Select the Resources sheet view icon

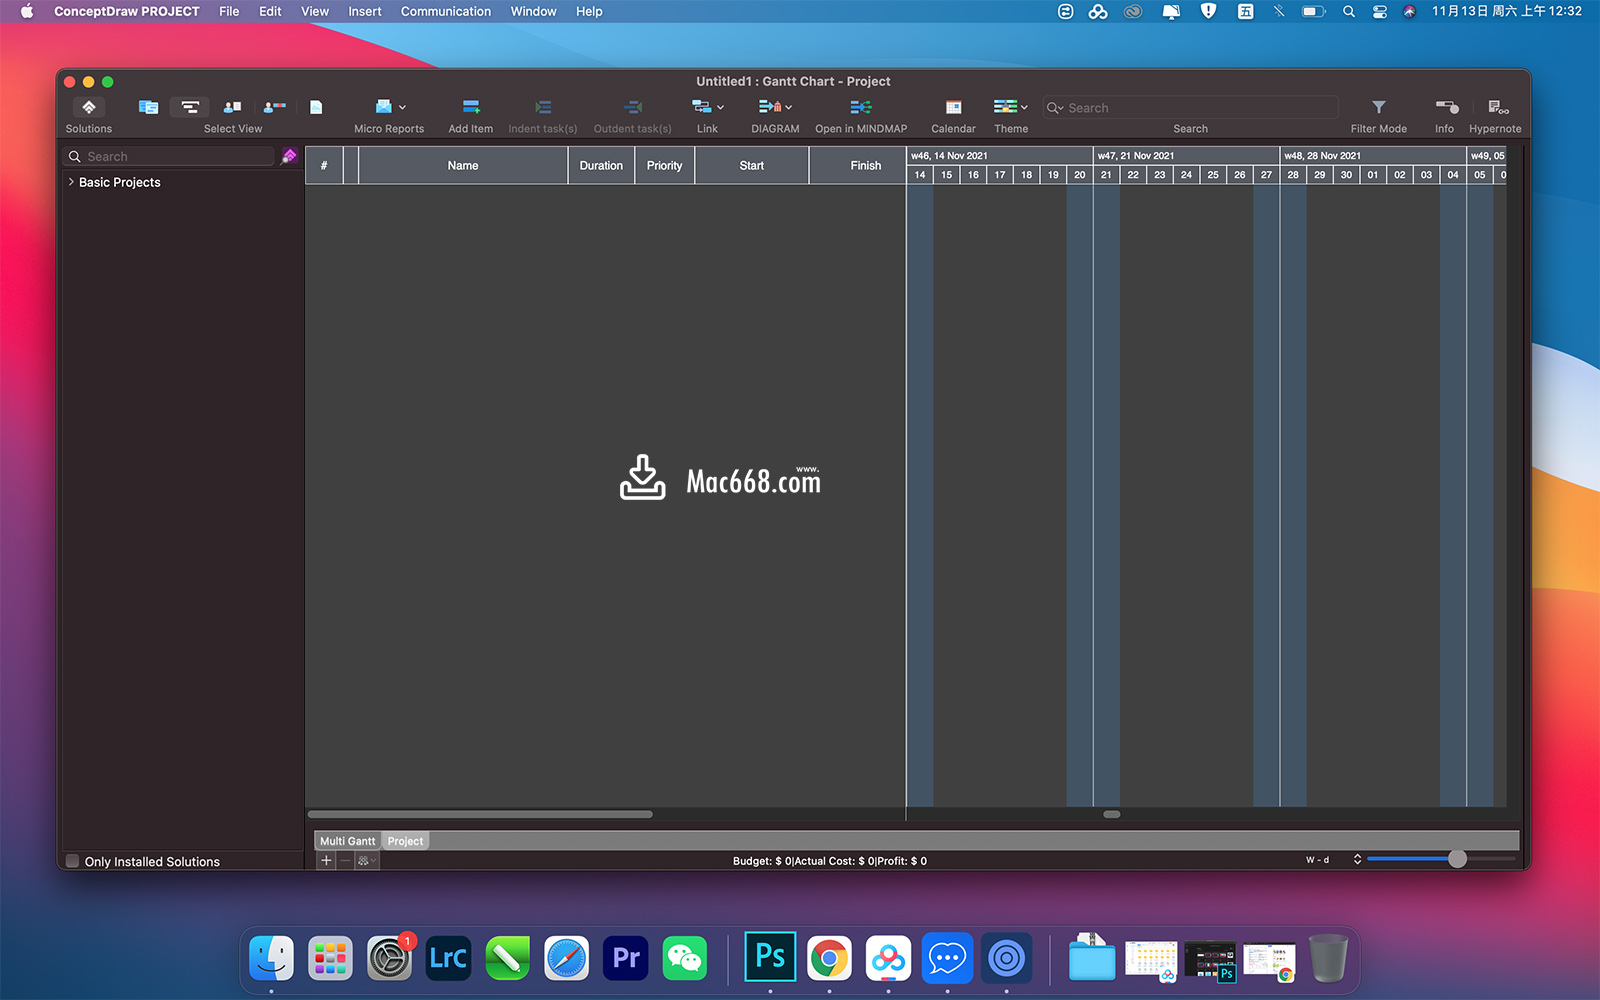coord(232,107)
